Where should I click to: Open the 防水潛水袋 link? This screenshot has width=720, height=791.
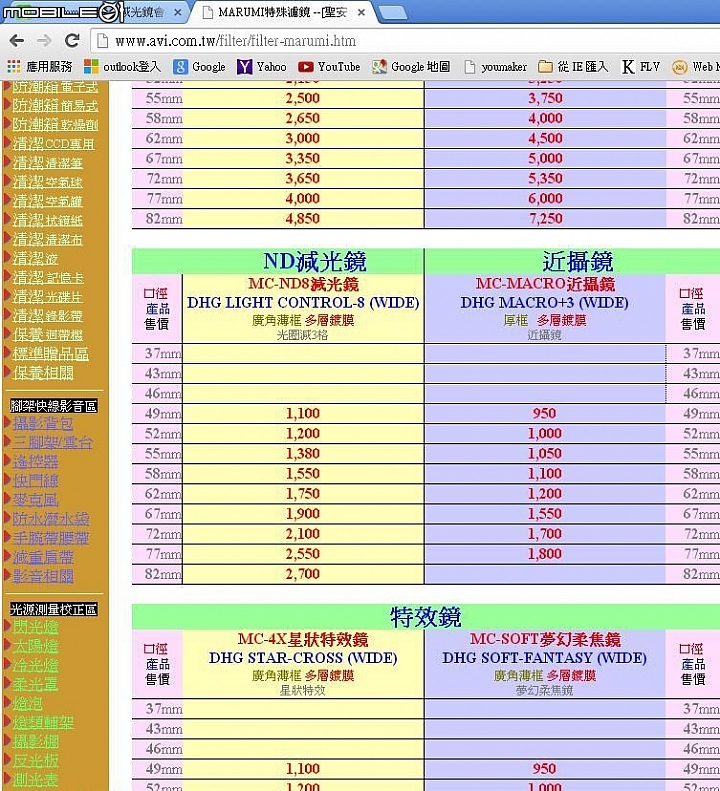point(51,519)
